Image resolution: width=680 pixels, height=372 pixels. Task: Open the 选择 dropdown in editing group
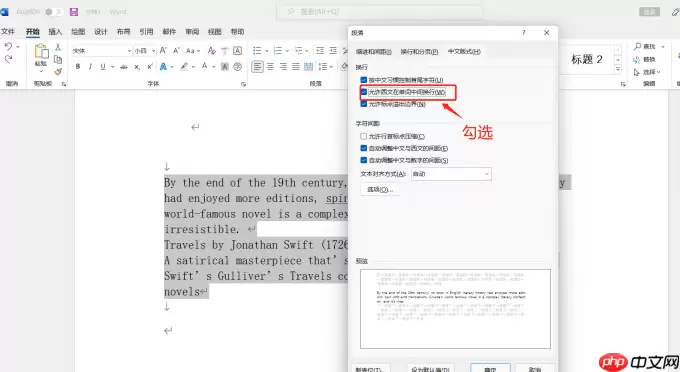[x=647, y=72]
